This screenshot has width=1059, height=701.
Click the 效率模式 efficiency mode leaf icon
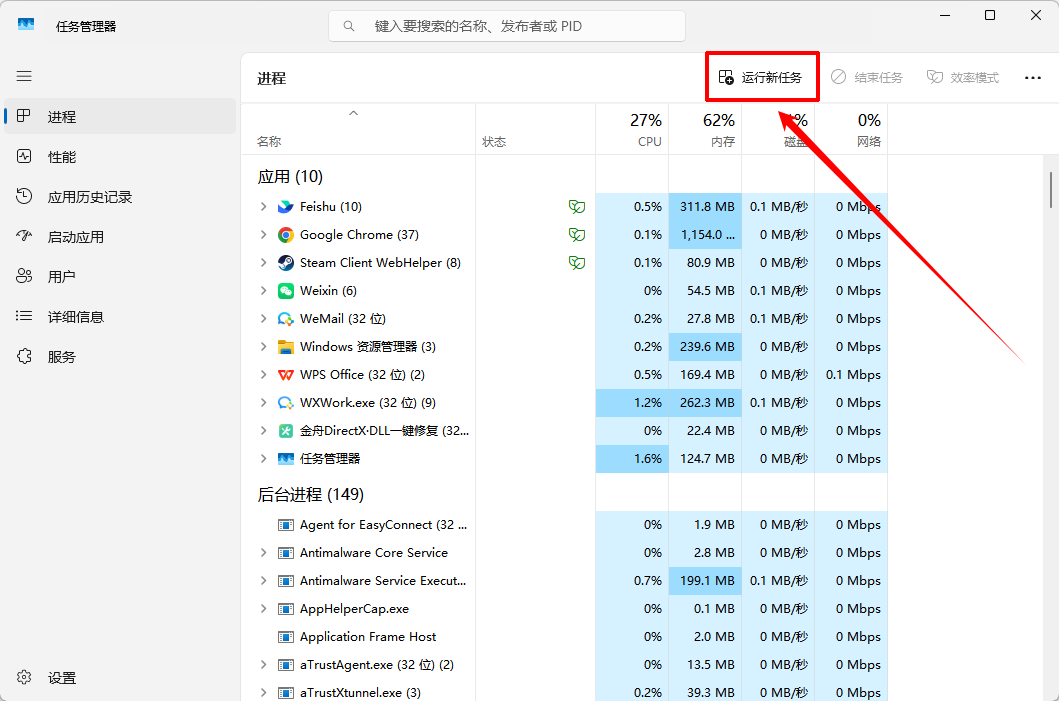click(x=935, y=77)
